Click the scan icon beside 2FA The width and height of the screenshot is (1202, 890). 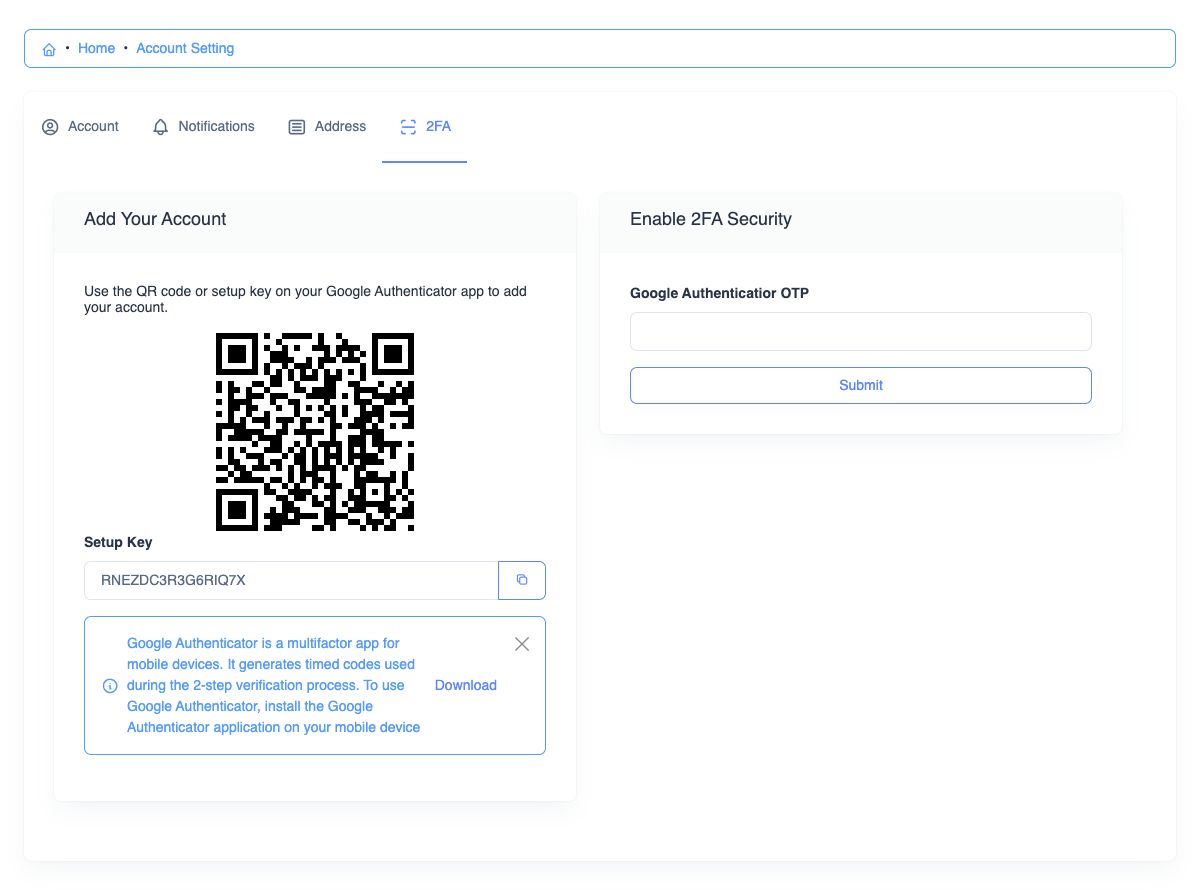(408, 127)
